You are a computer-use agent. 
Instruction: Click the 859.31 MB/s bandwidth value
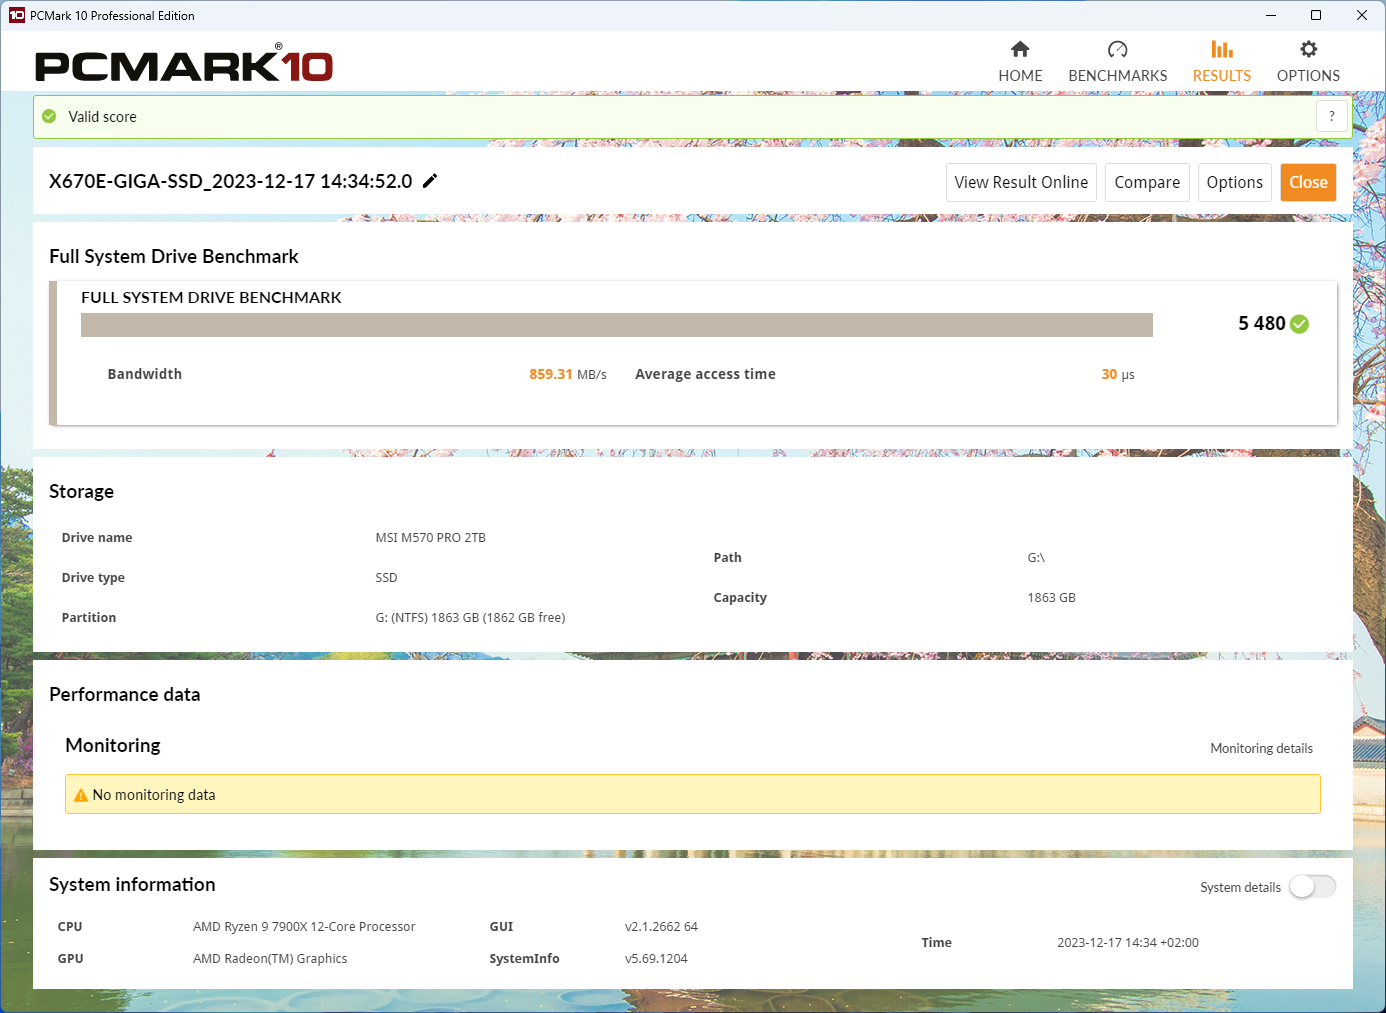click(568, 374)
